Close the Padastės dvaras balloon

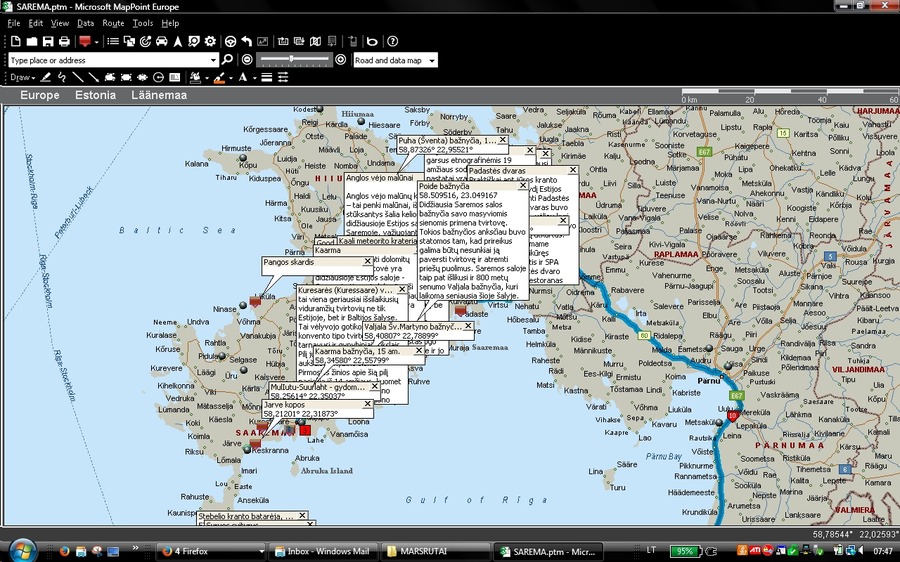572,170
